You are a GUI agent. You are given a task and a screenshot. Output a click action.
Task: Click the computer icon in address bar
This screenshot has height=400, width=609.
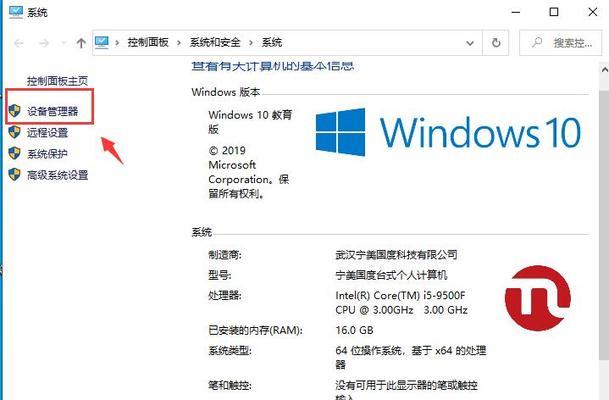pos(102,42)
